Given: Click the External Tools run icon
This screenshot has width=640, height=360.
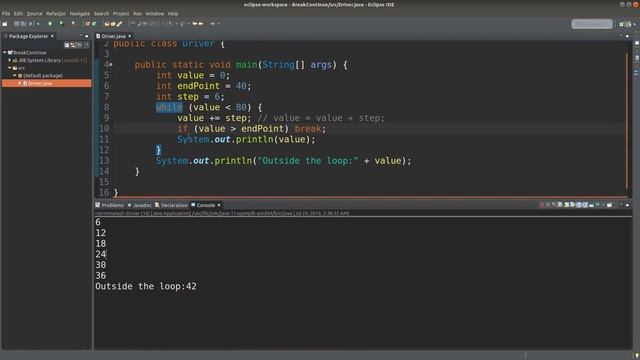Looking at the screenshot, I should (x=73, y=24).
